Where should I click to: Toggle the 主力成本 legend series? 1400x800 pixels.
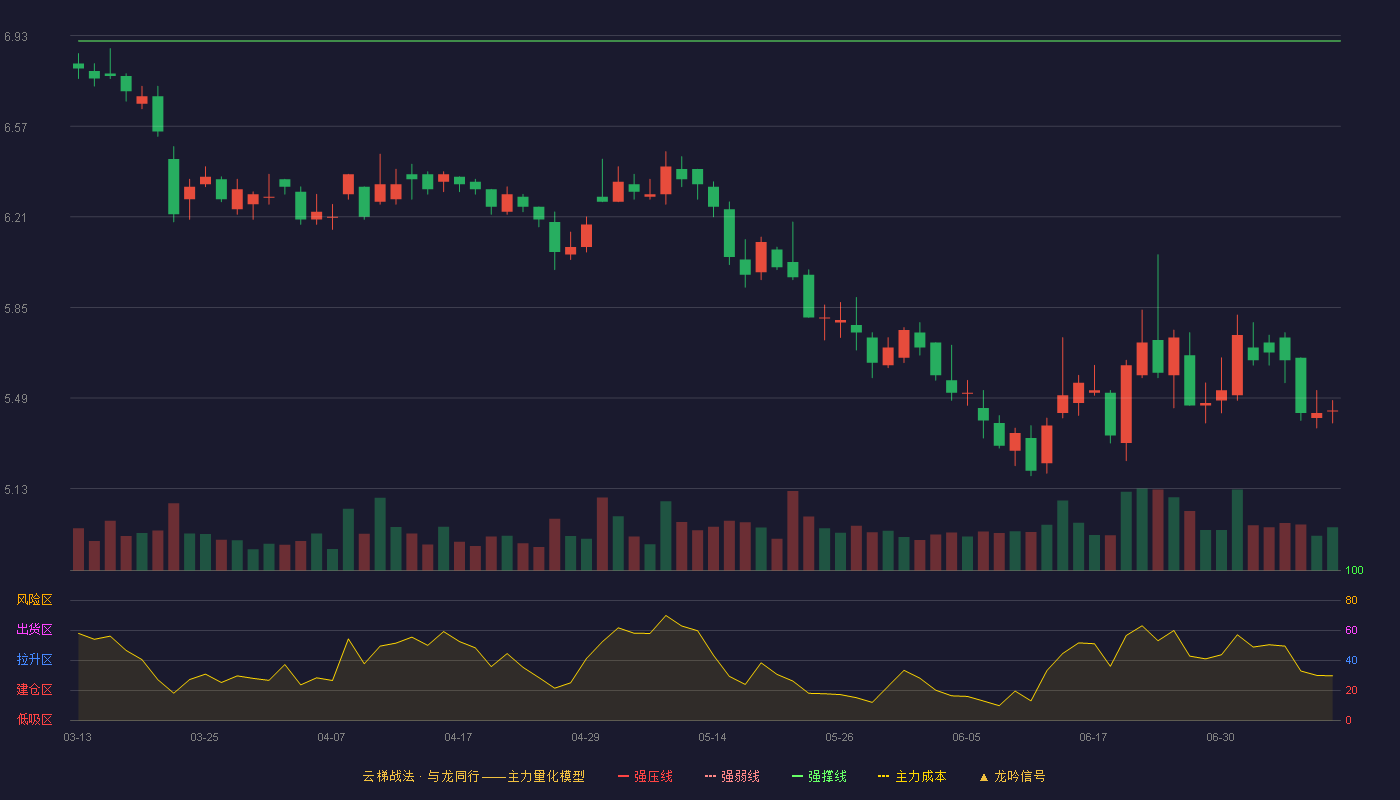[912, 776]
